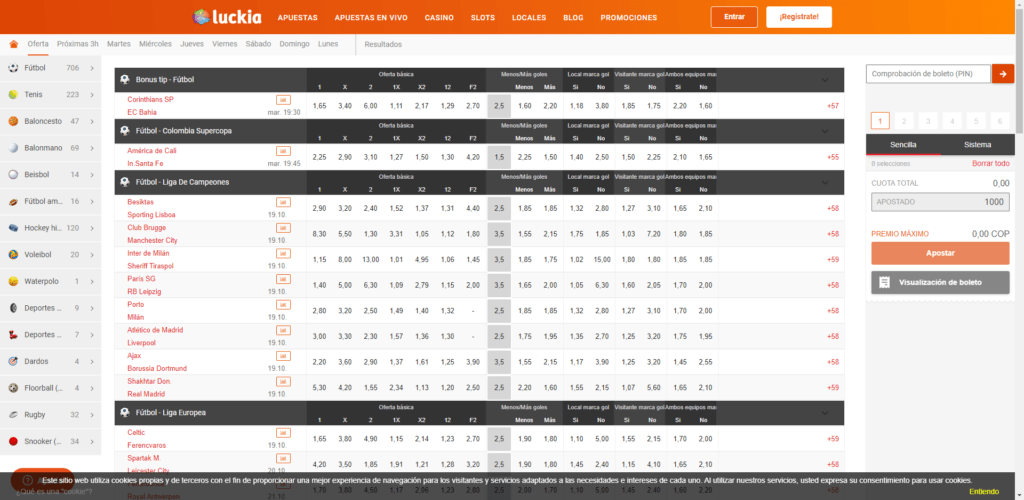Submit PIN check with orange arrow button

1003,73
